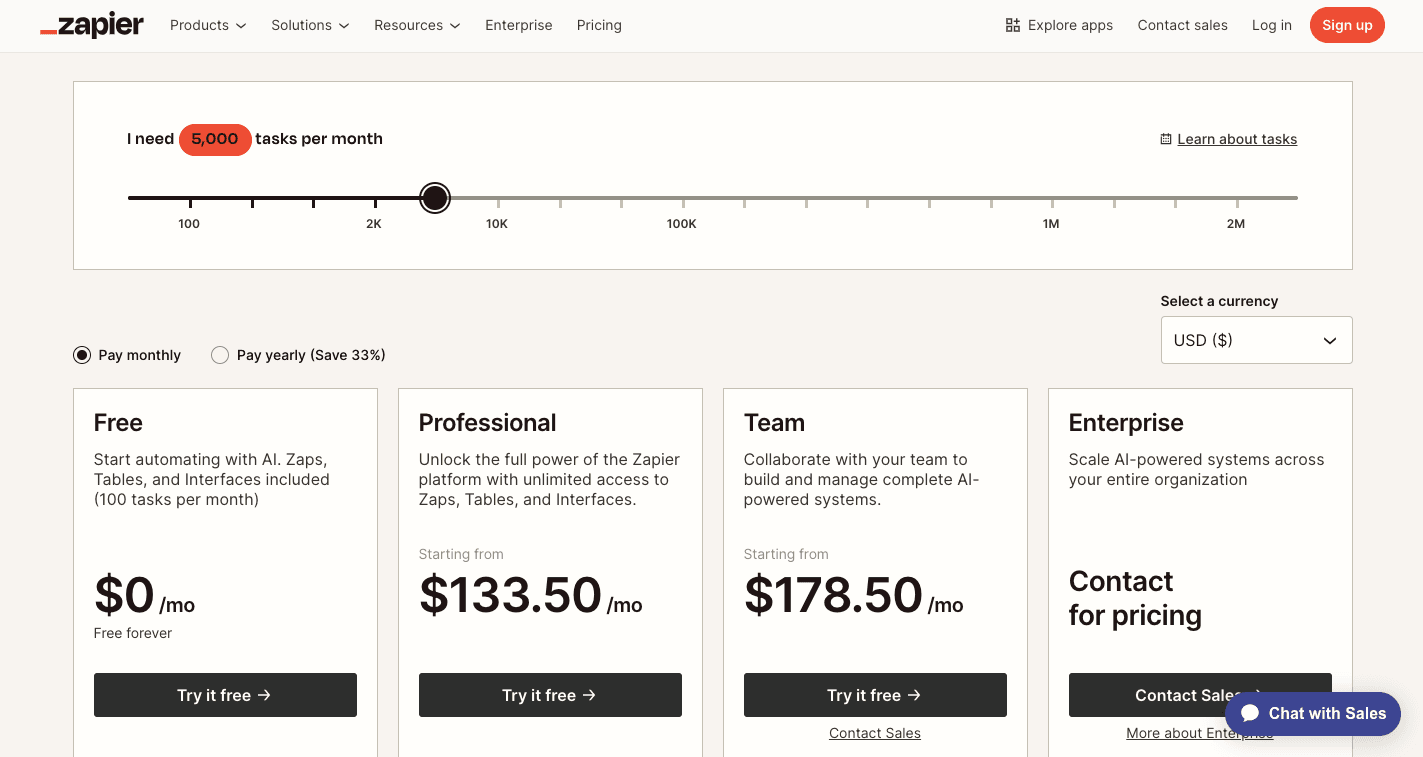Click the tasks per month slider handle
Image resolution: width=1423 pixels, height=757 pixels.
(435, 197)
